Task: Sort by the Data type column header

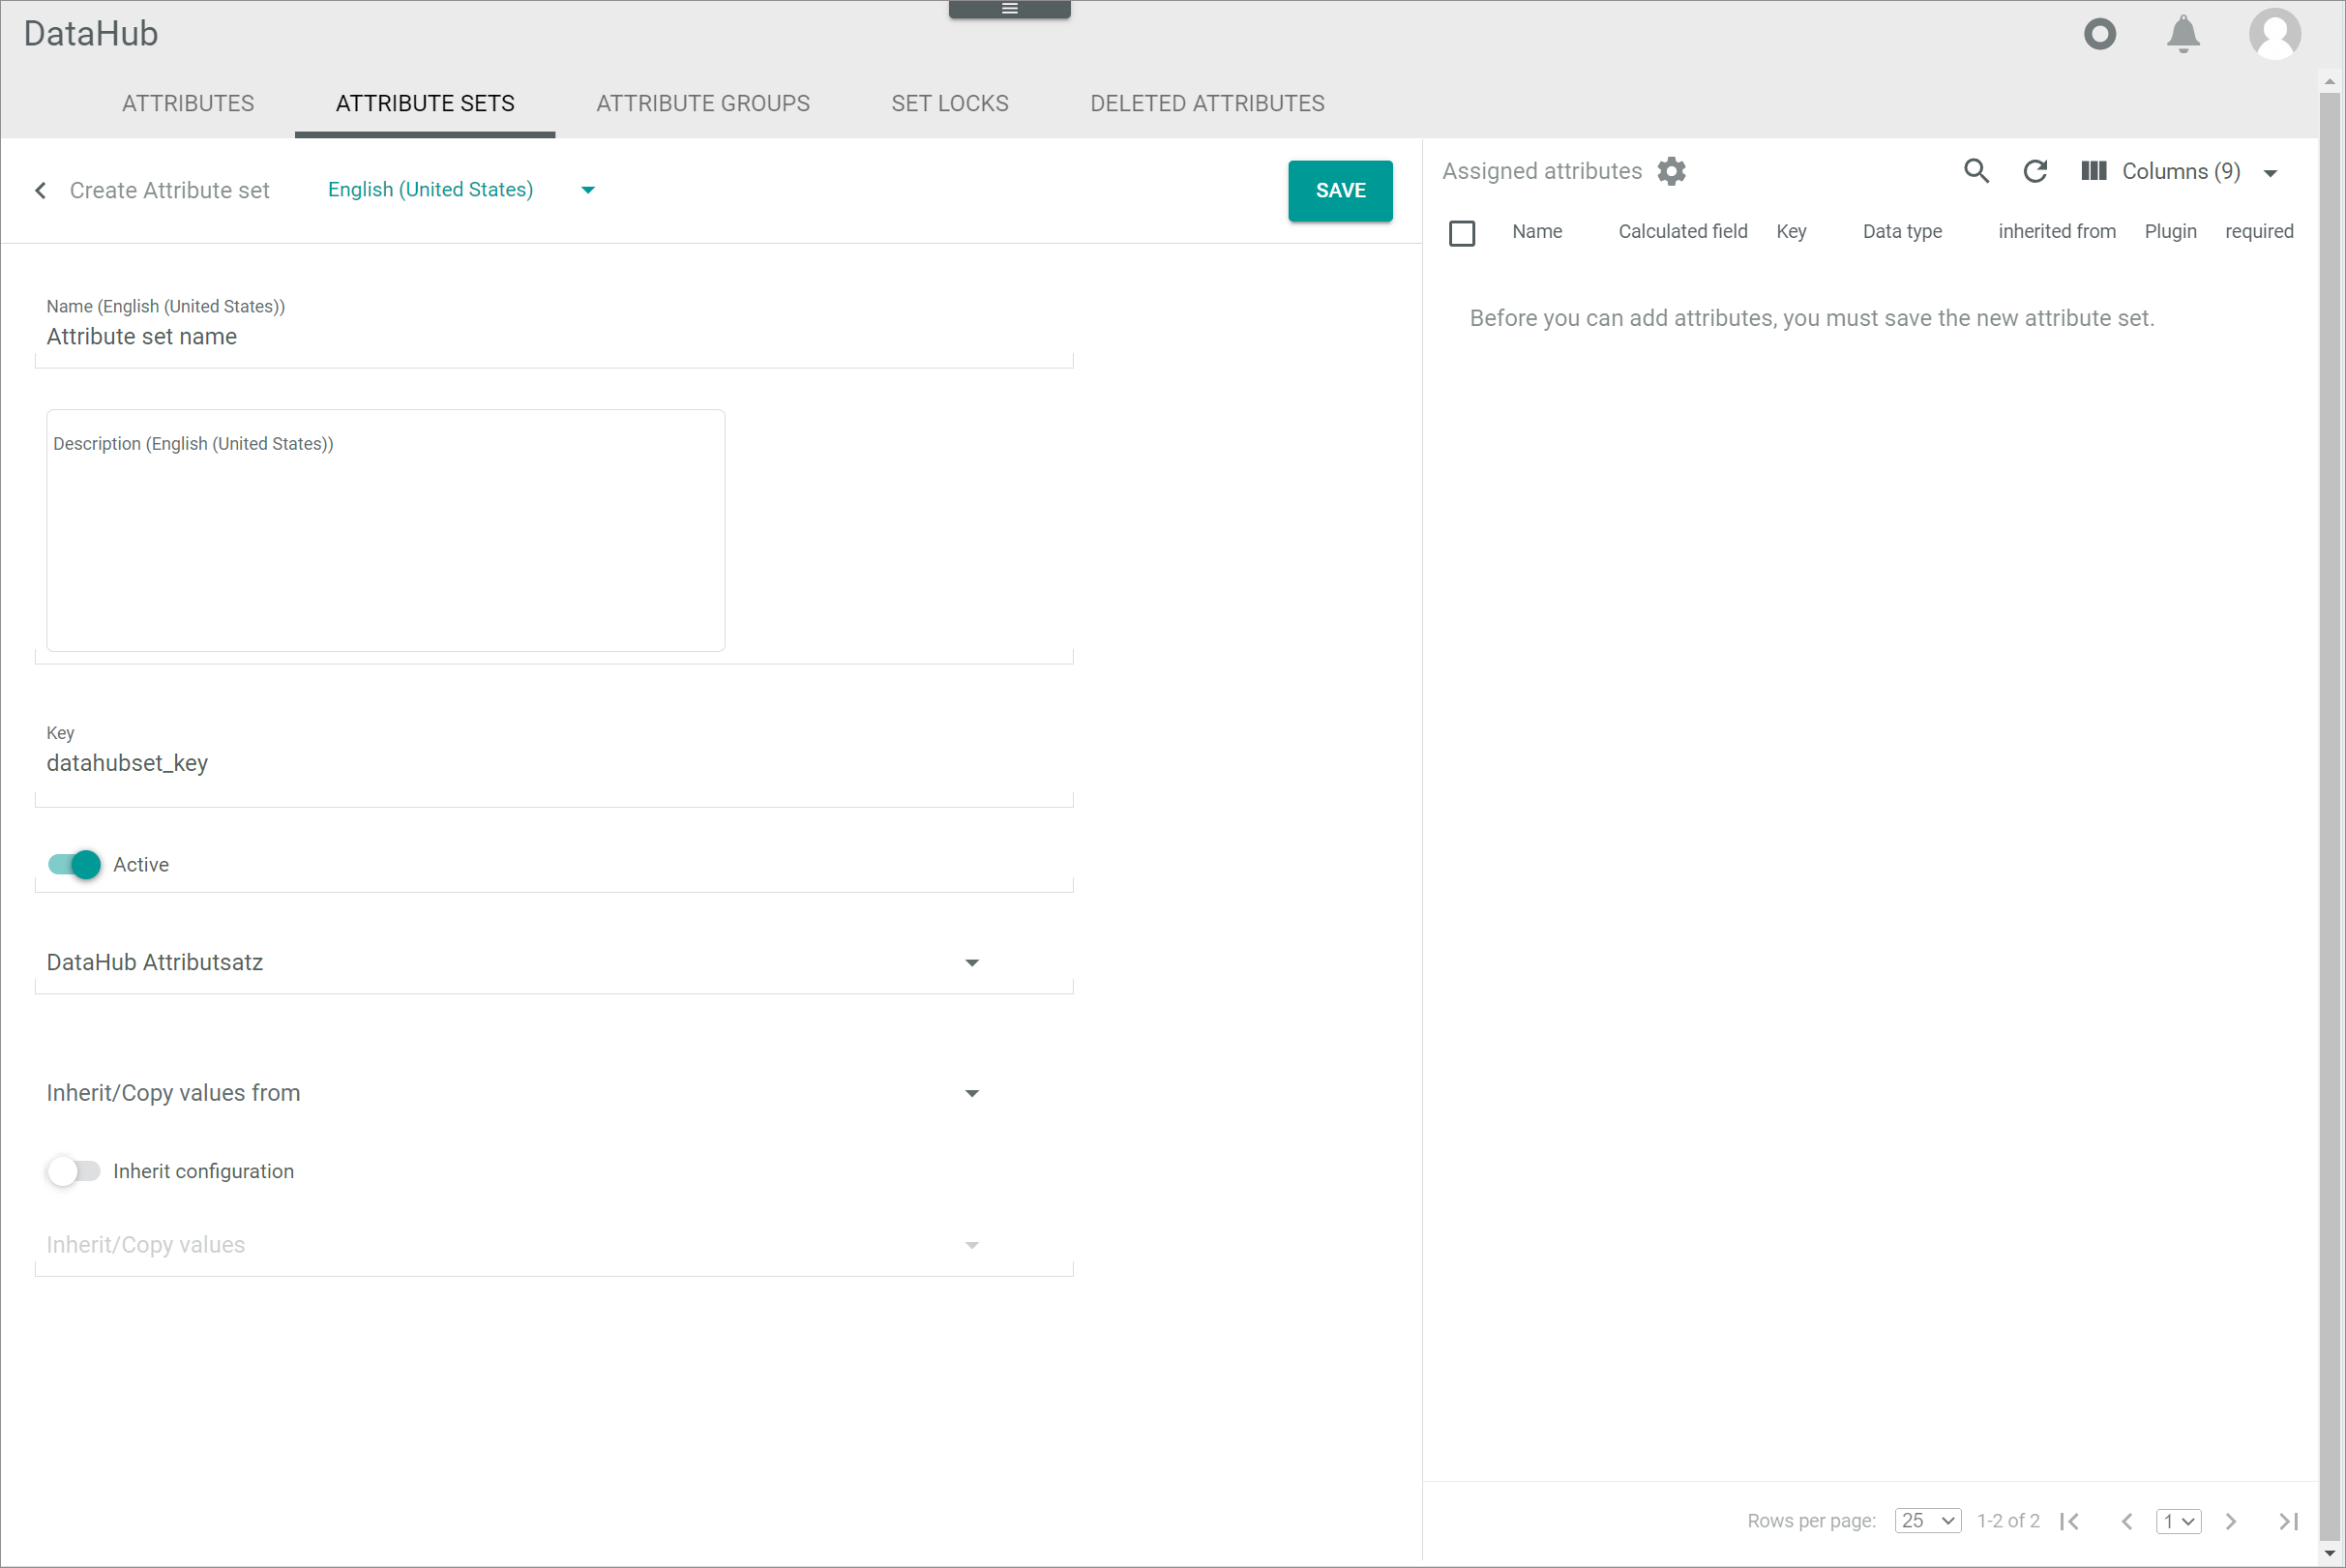Action: coord(1902,231)
